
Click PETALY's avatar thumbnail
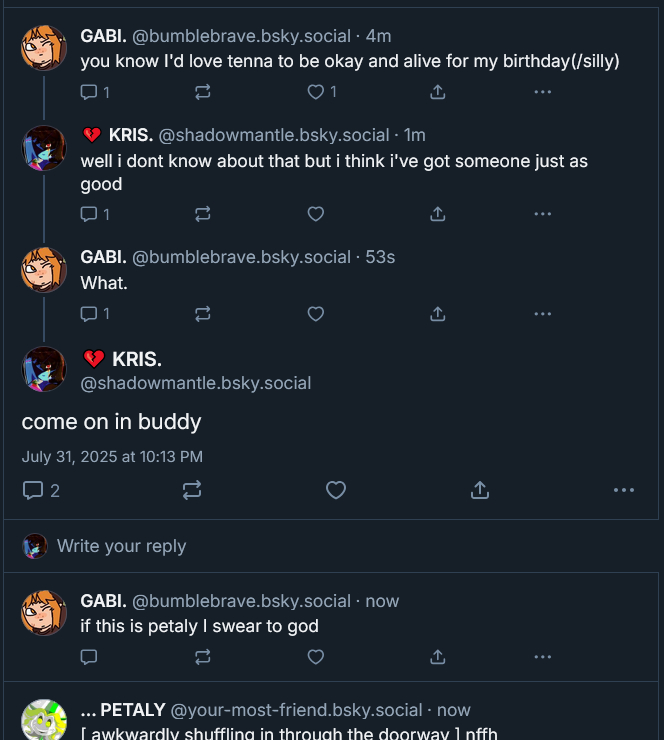click(x=44, y=719)
